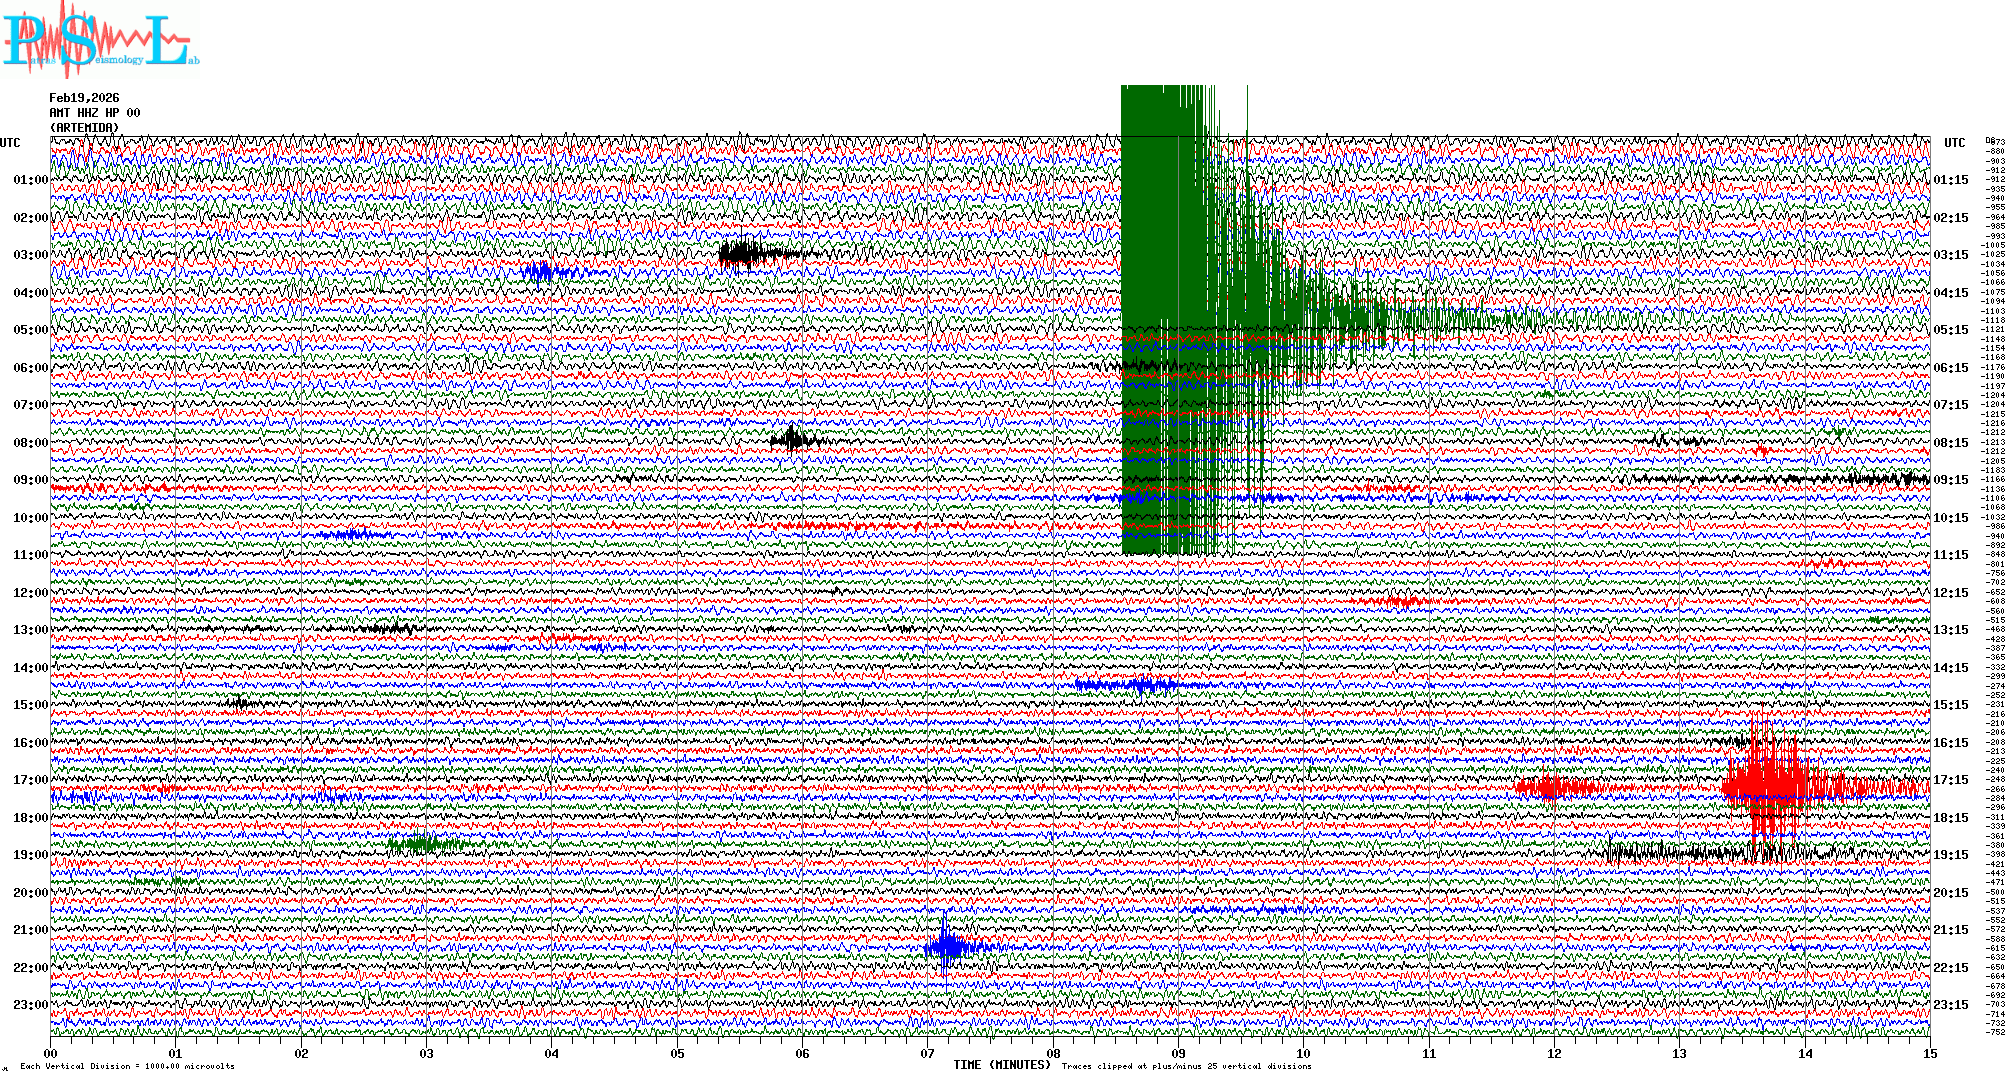This screenshot has height=1080, width=2010.
Task: Click the 09:00 hour label on left axis
Action: (30, 480)
